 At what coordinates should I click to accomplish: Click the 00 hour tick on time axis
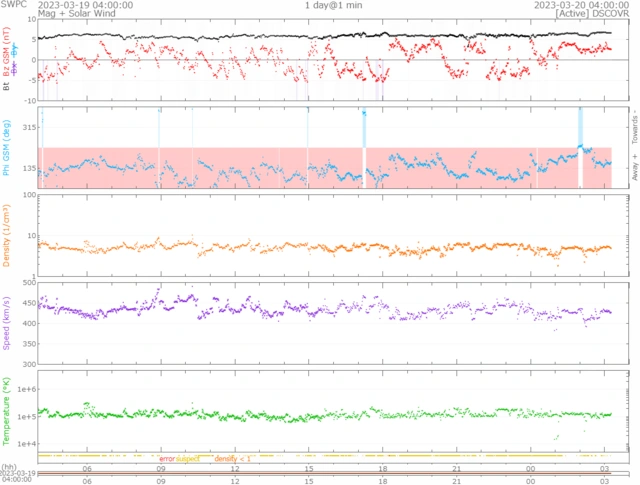pos(530,468)
